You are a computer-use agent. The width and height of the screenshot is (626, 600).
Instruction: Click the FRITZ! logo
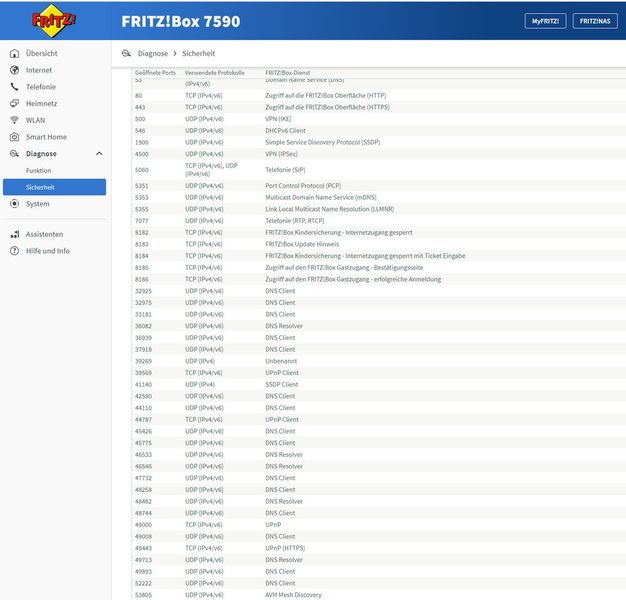tap(53, 21)
